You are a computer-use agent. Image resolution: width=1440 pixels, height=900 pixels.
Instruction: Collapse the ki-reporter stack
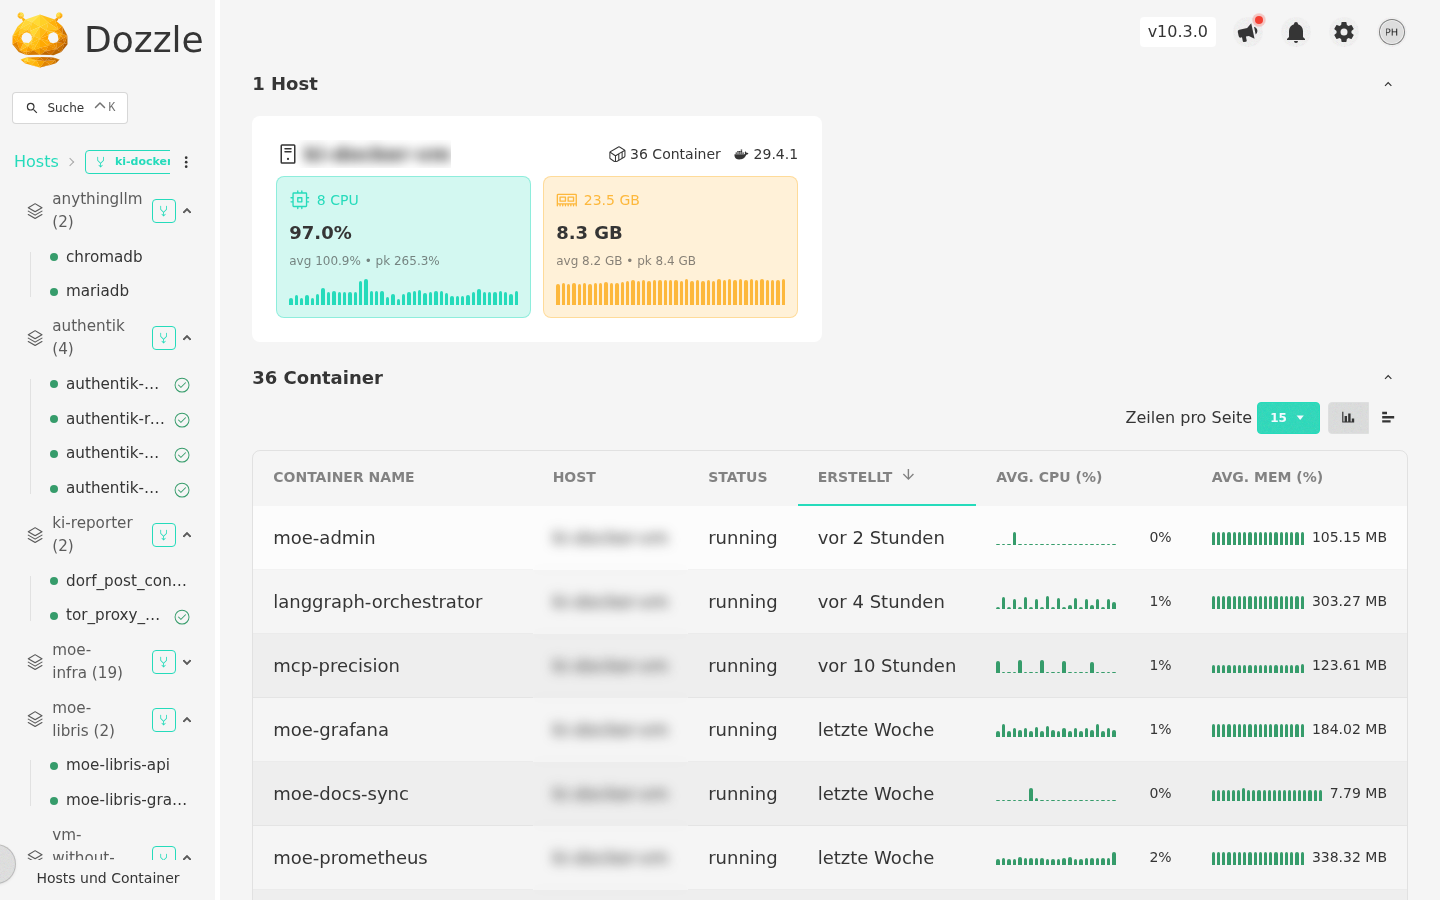tap(187, 535)
